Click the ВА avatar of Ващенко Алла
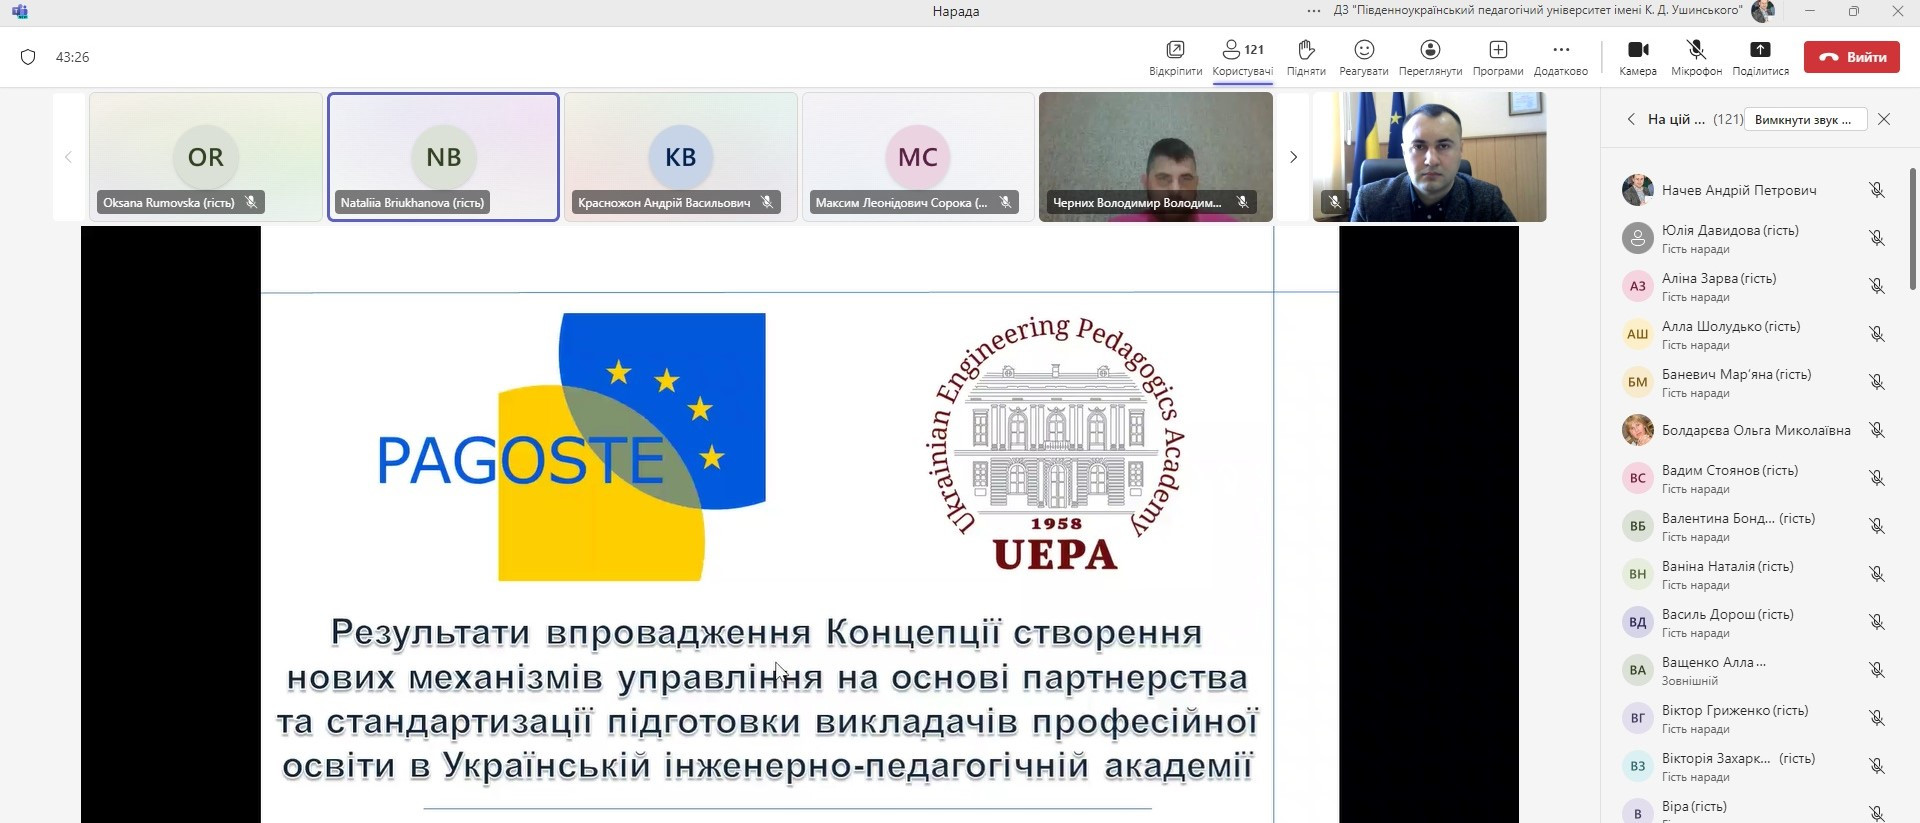This screenshot has height=823, width=1920. (x=1637, y=670)
